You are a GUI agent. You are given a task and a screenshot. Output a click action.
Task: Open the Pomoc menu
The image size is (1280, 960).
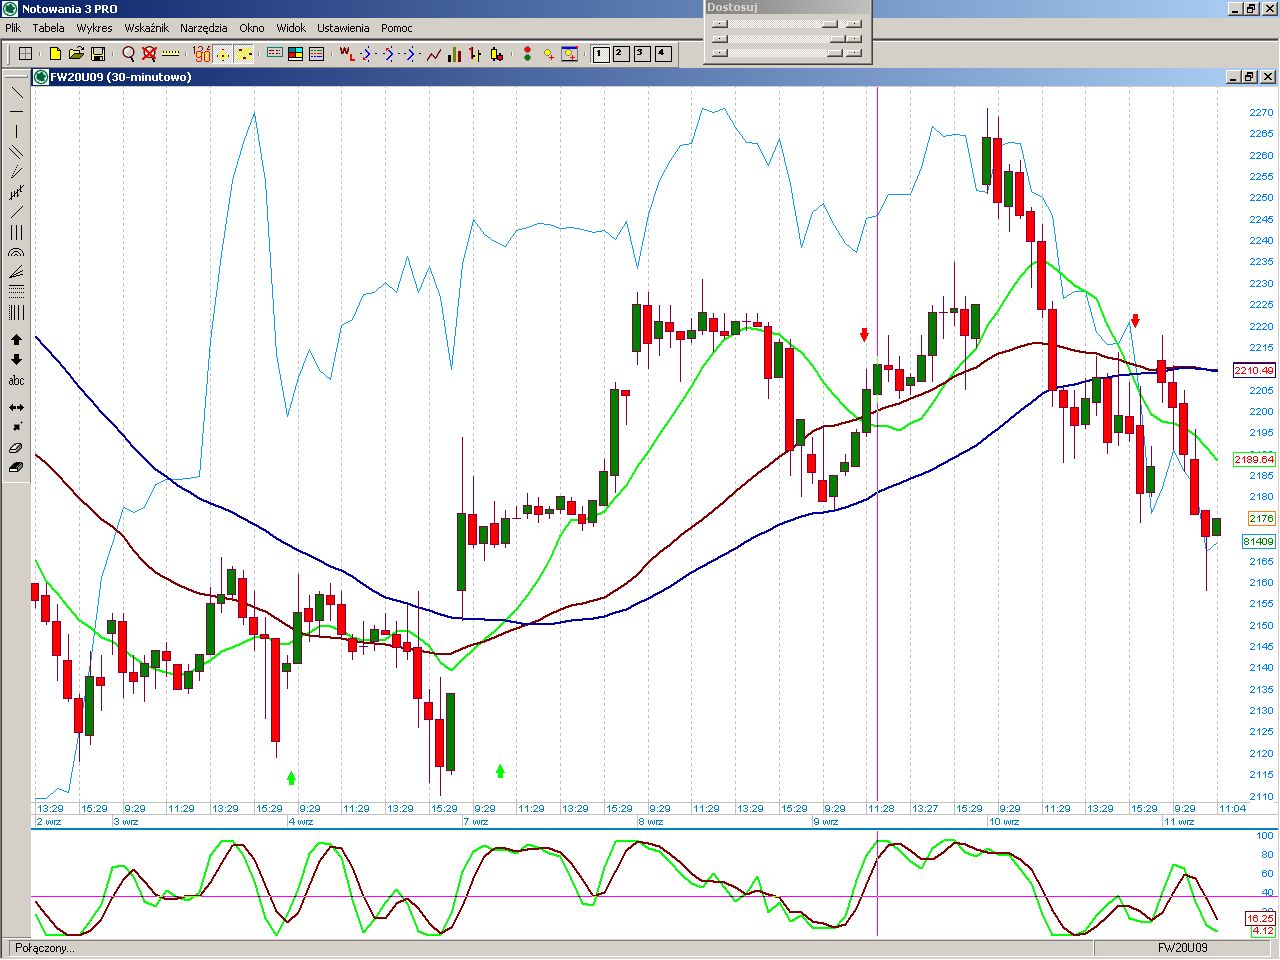[397, 28]
